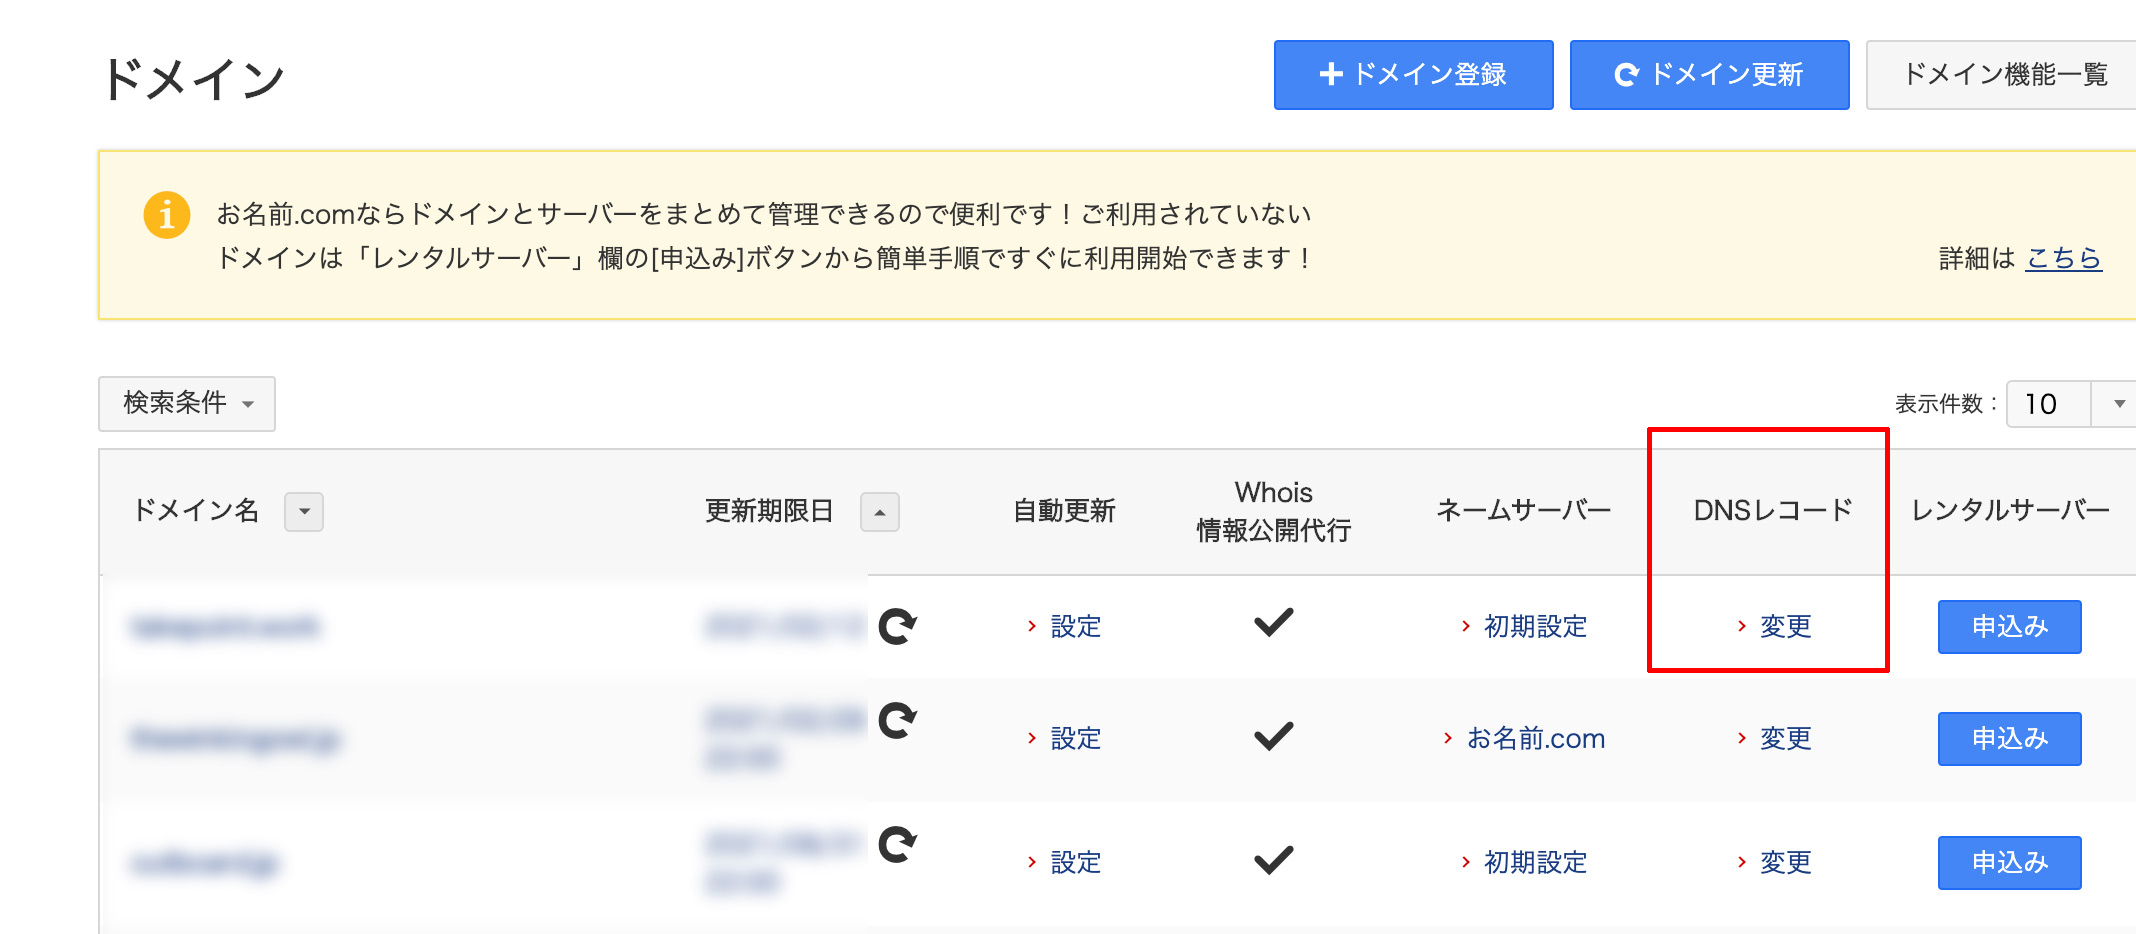
Task: Expand the 検索条件 dropdown
Action: (x=187, y=404)
